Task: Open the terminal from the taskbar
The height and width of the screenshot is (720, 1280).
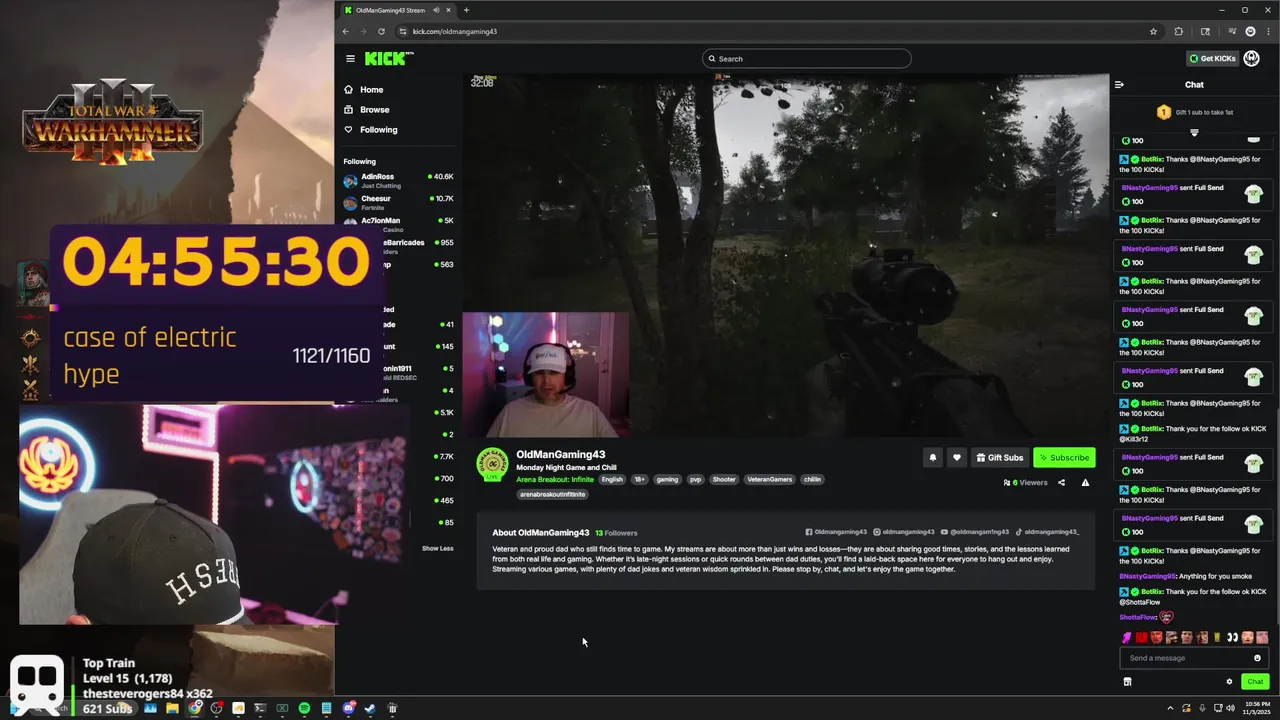Action: 260,708
